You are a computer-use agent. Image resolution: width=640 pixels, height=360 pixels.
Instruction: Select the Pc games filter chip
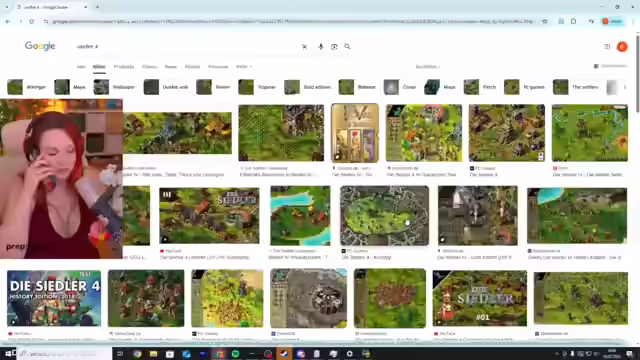click(x=524, y=87)
